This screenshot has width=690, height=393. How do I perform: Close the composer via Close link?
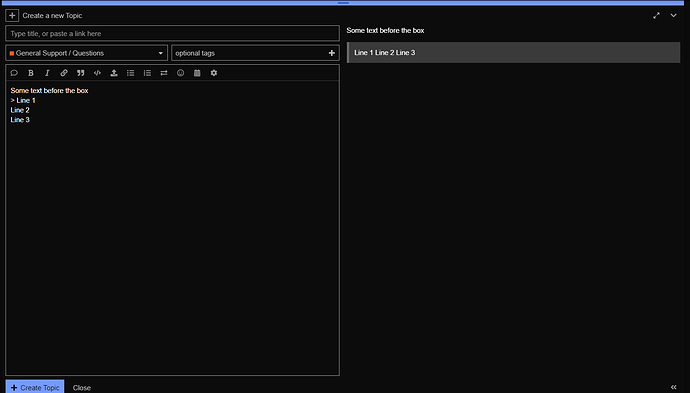click(x=82, y=388)
